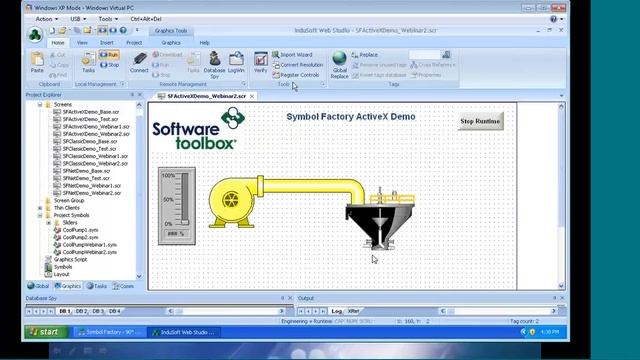The height and width of the screenshot is (360, 640).
Task: Click the Stop button in Local Management
Action: click(110, 65)
